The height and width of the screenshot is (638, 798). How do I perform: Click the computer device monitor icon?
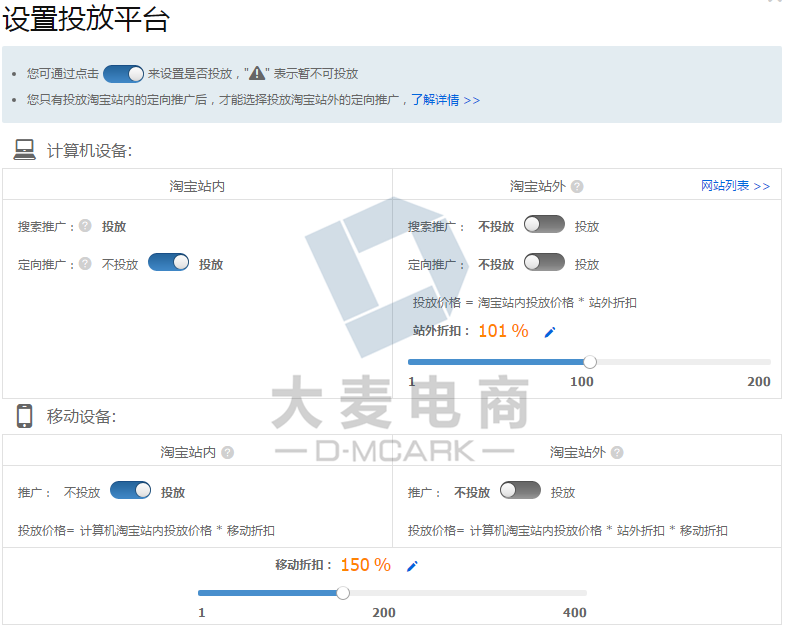[25, 150]
